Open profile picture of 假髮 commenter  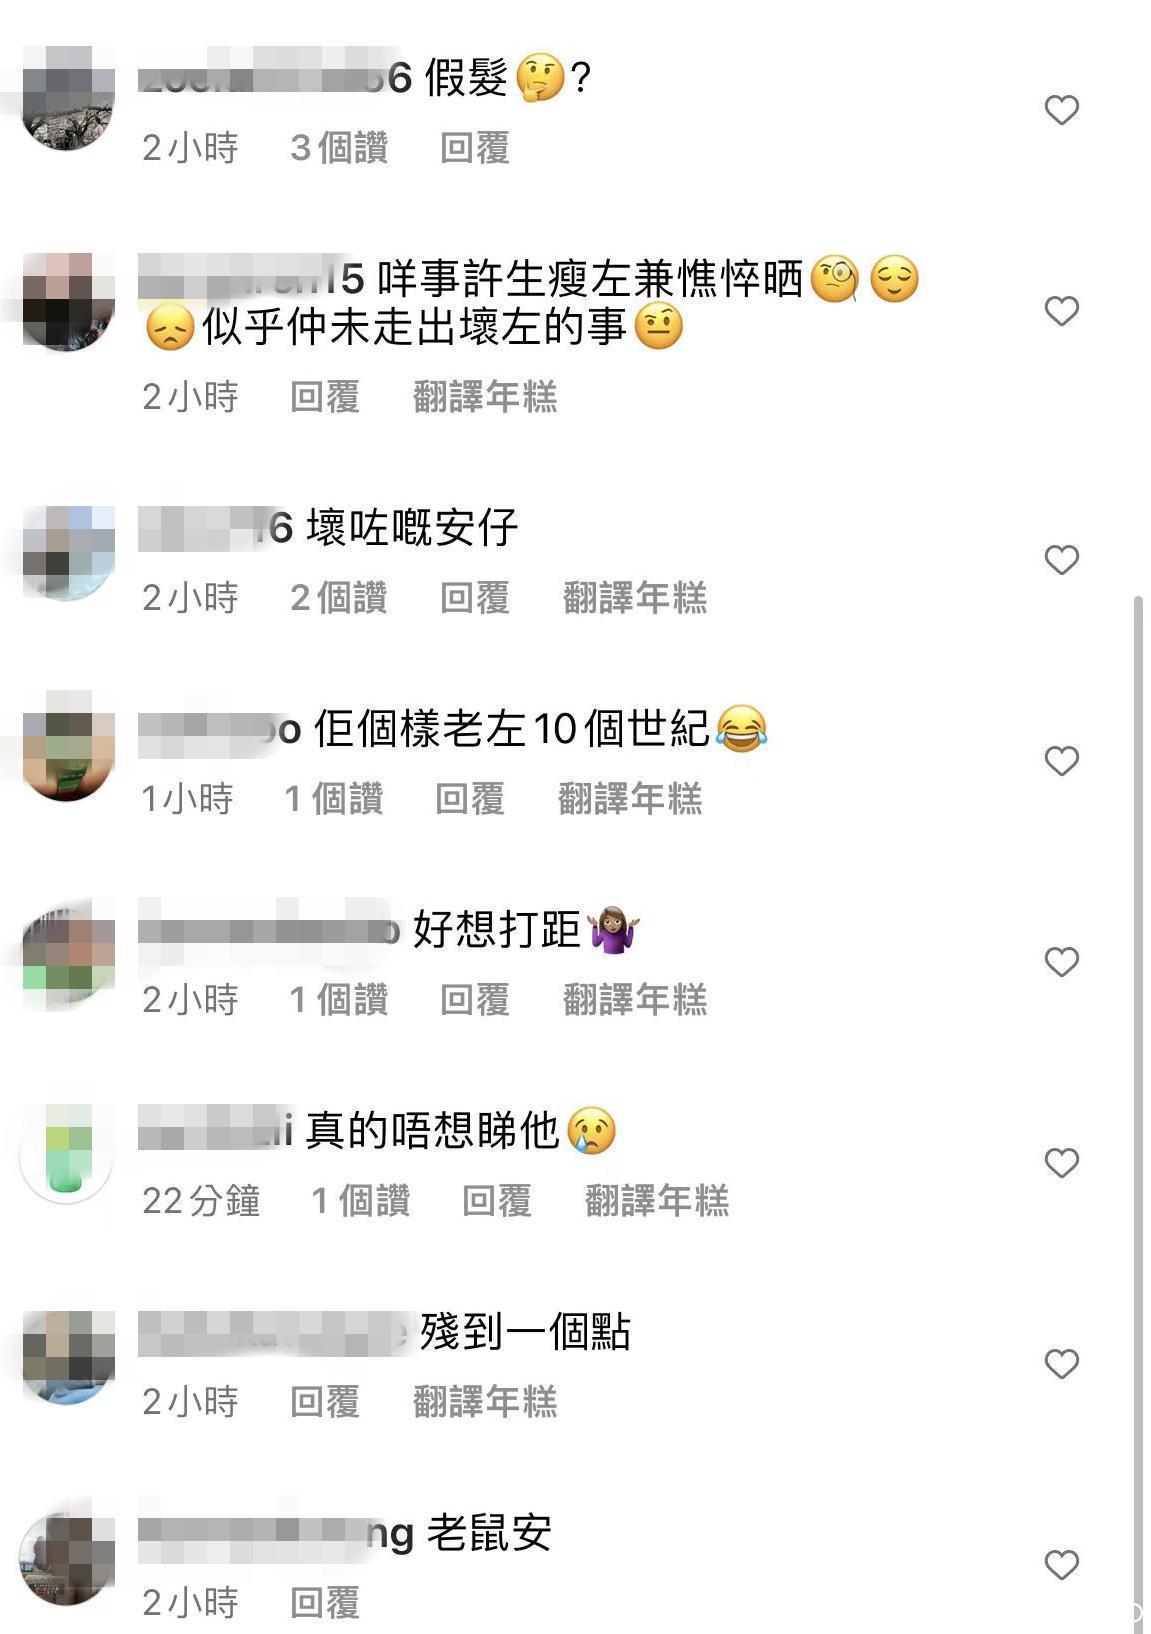68,98
